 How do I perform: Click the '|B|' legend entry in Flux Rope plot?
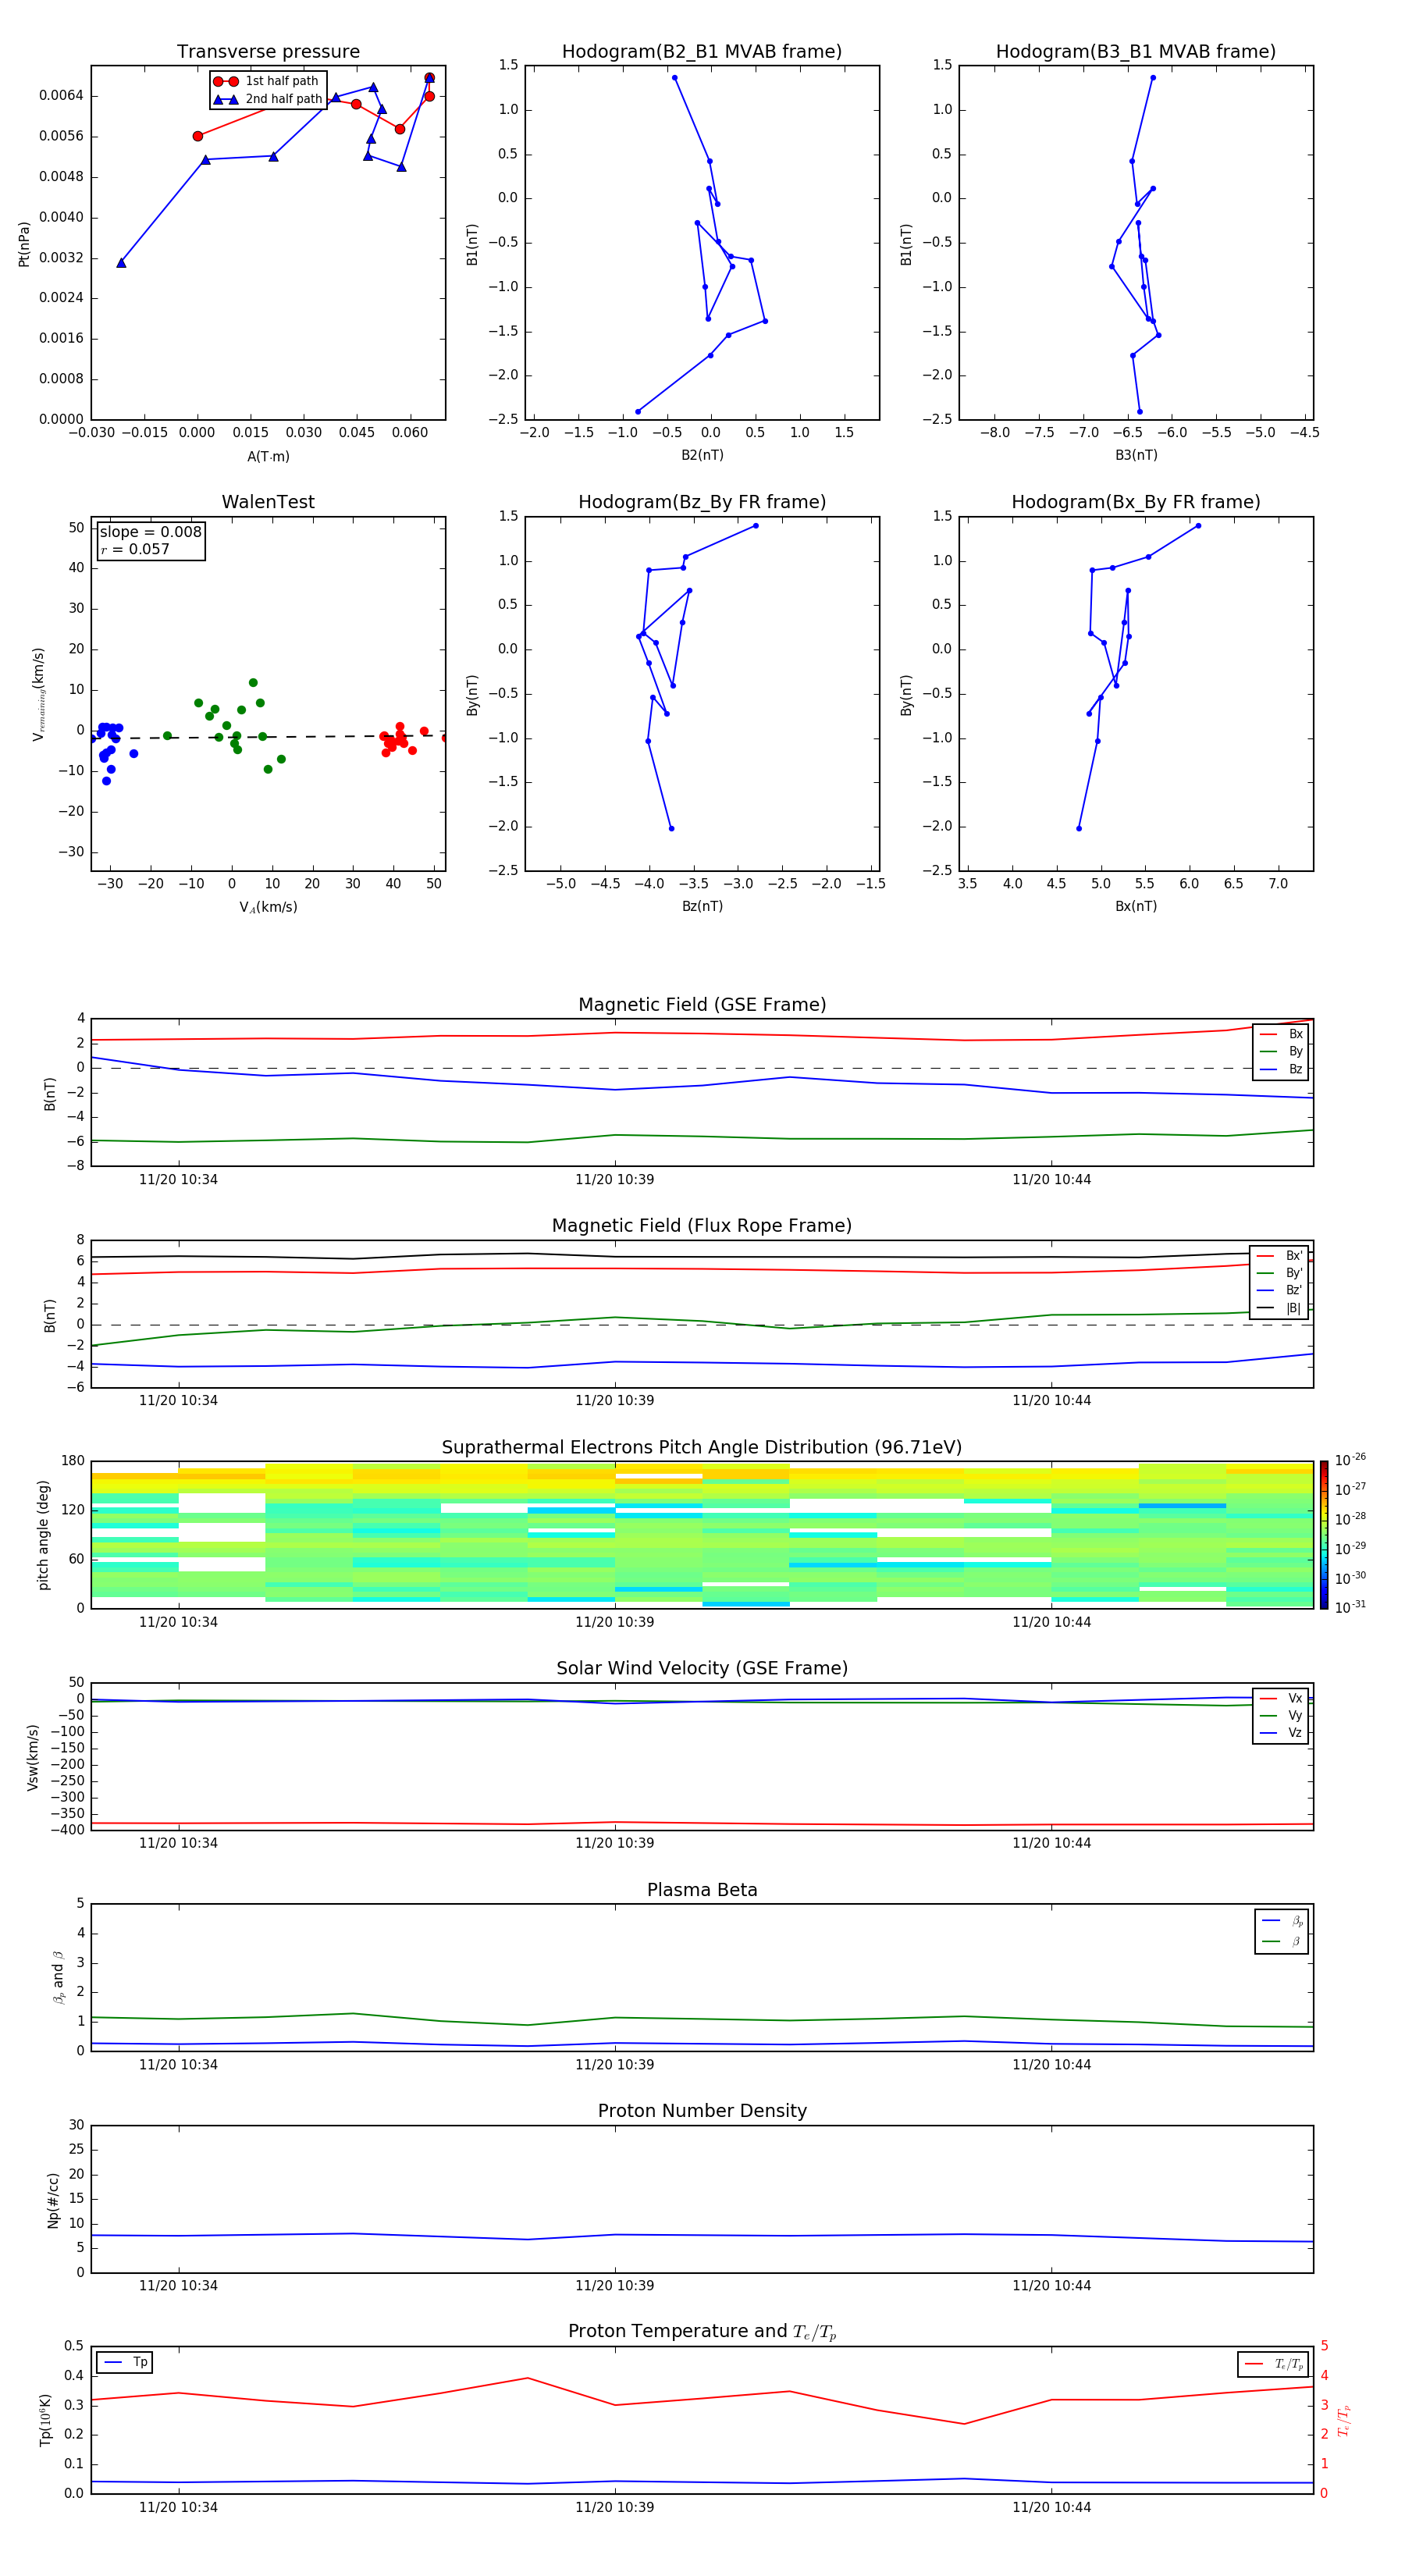click(x=1279, y=1308)
